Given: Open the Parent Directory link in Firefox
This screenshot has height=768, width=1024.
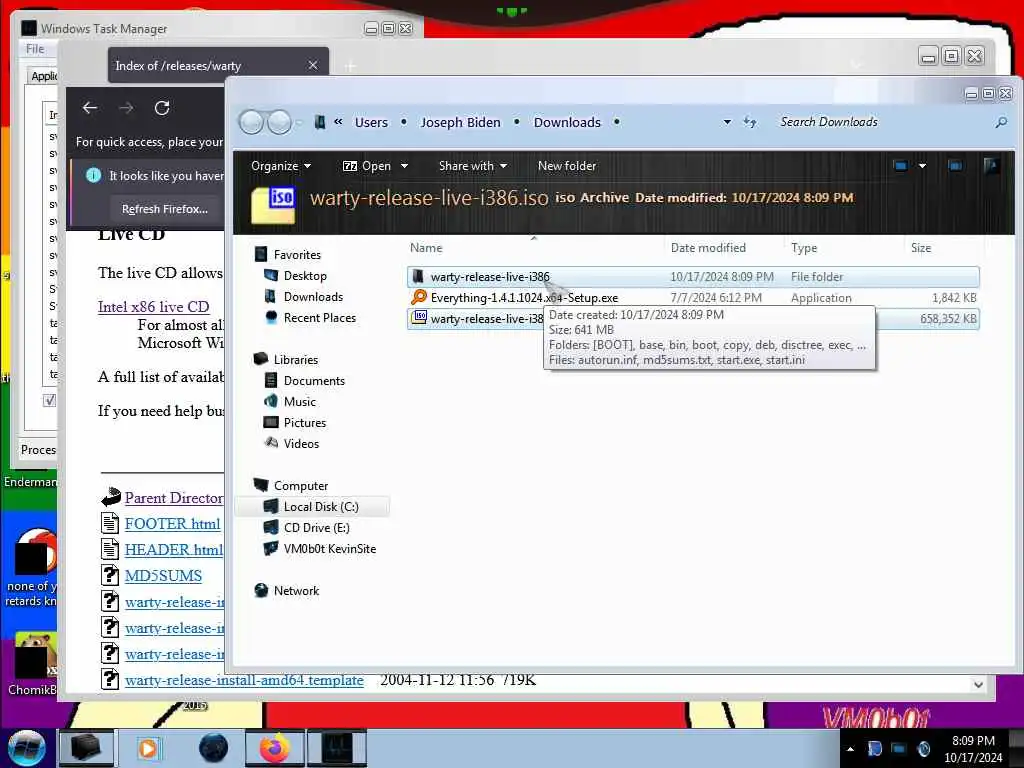Looking at the screenshot, I should (x=174, y=498).
